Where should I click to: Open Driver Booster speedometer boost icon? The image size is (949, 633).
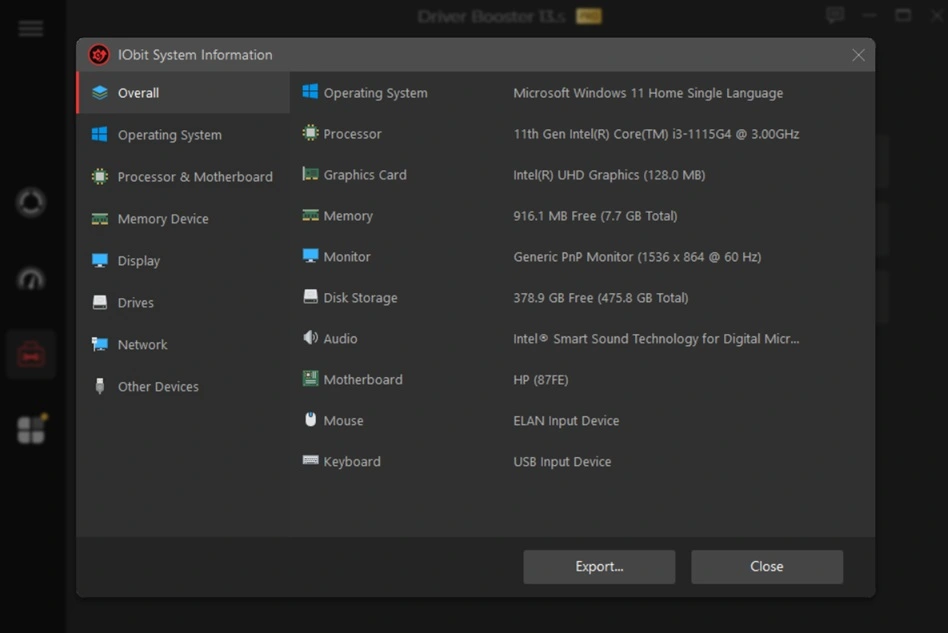click(x=31, y=280)
